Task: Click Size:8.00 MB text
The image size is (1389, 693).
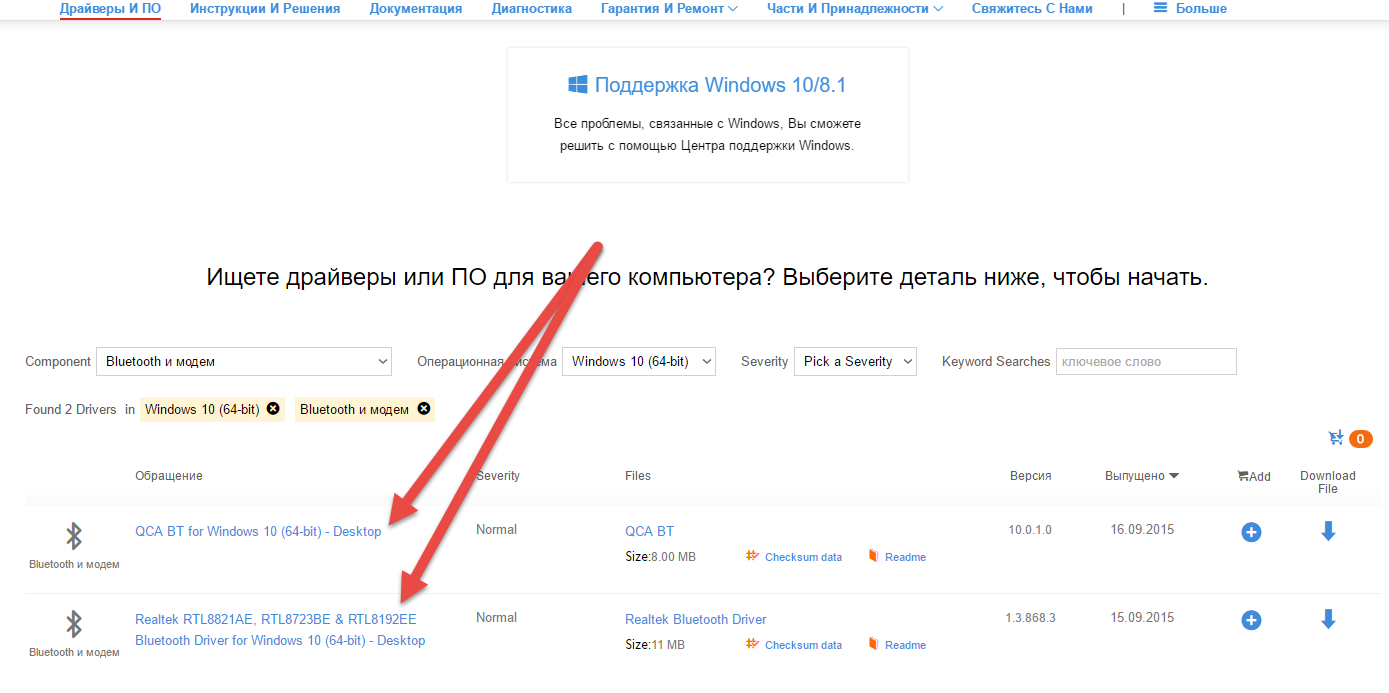Action: 660,557
